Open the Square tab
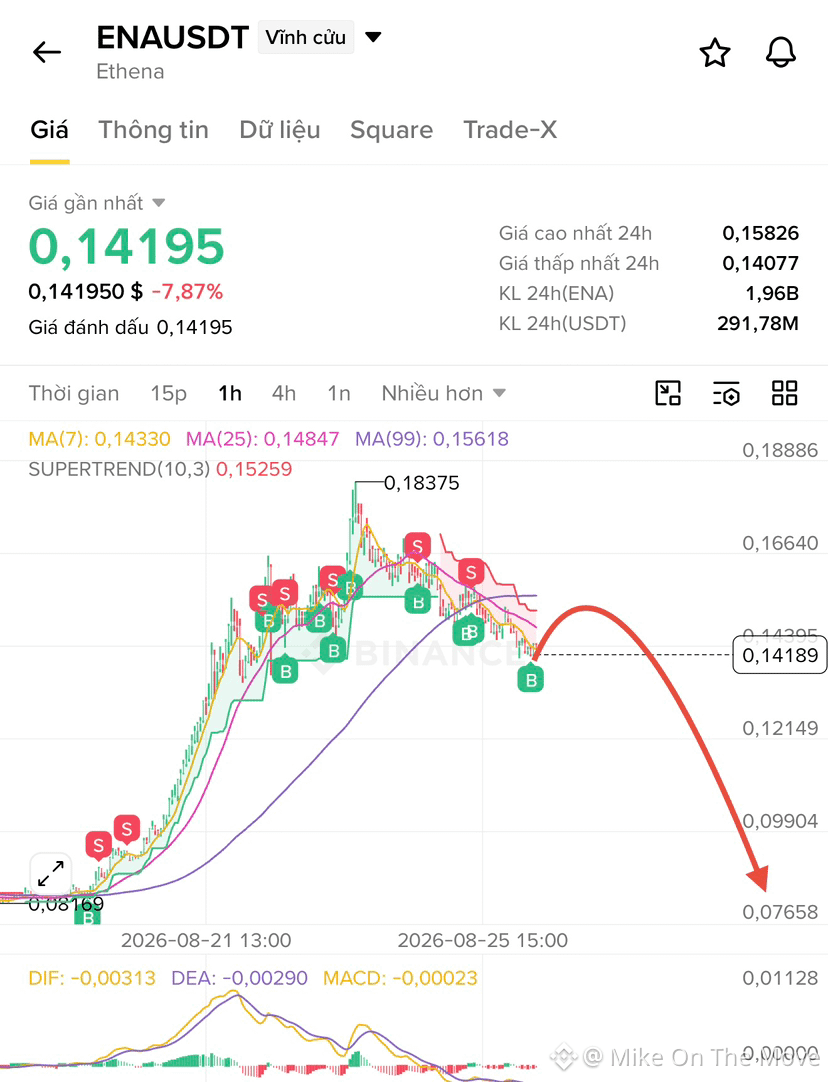The image size is (828, 1082). [391, 130]
